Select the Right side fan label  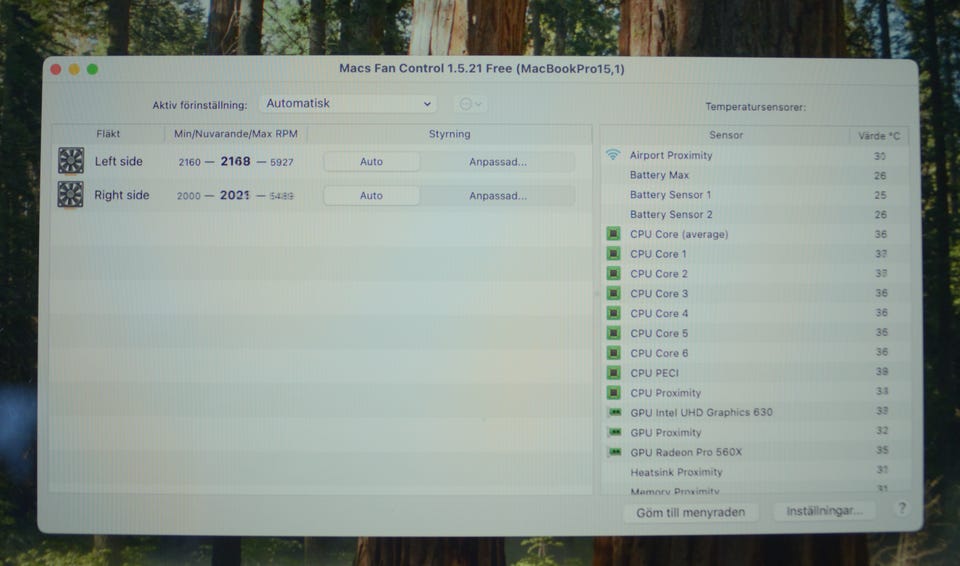tap(122, 195)
